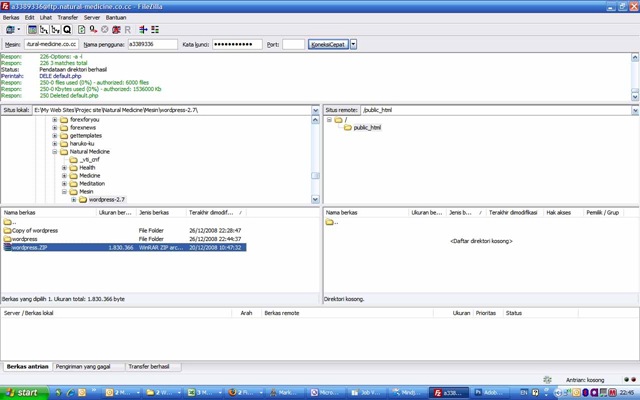
Task: Select public_html in the remote tree
Action: click(x=367, y=127)
